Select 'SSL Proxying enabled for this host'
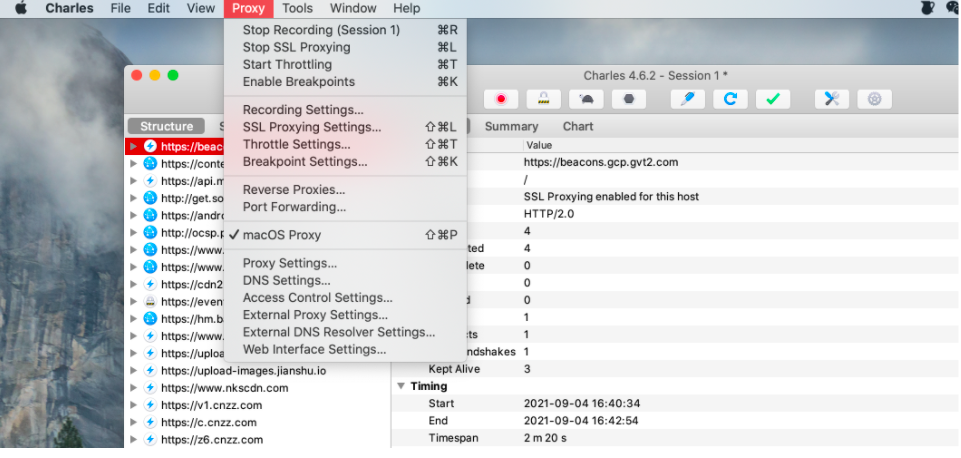 point(611,197)
